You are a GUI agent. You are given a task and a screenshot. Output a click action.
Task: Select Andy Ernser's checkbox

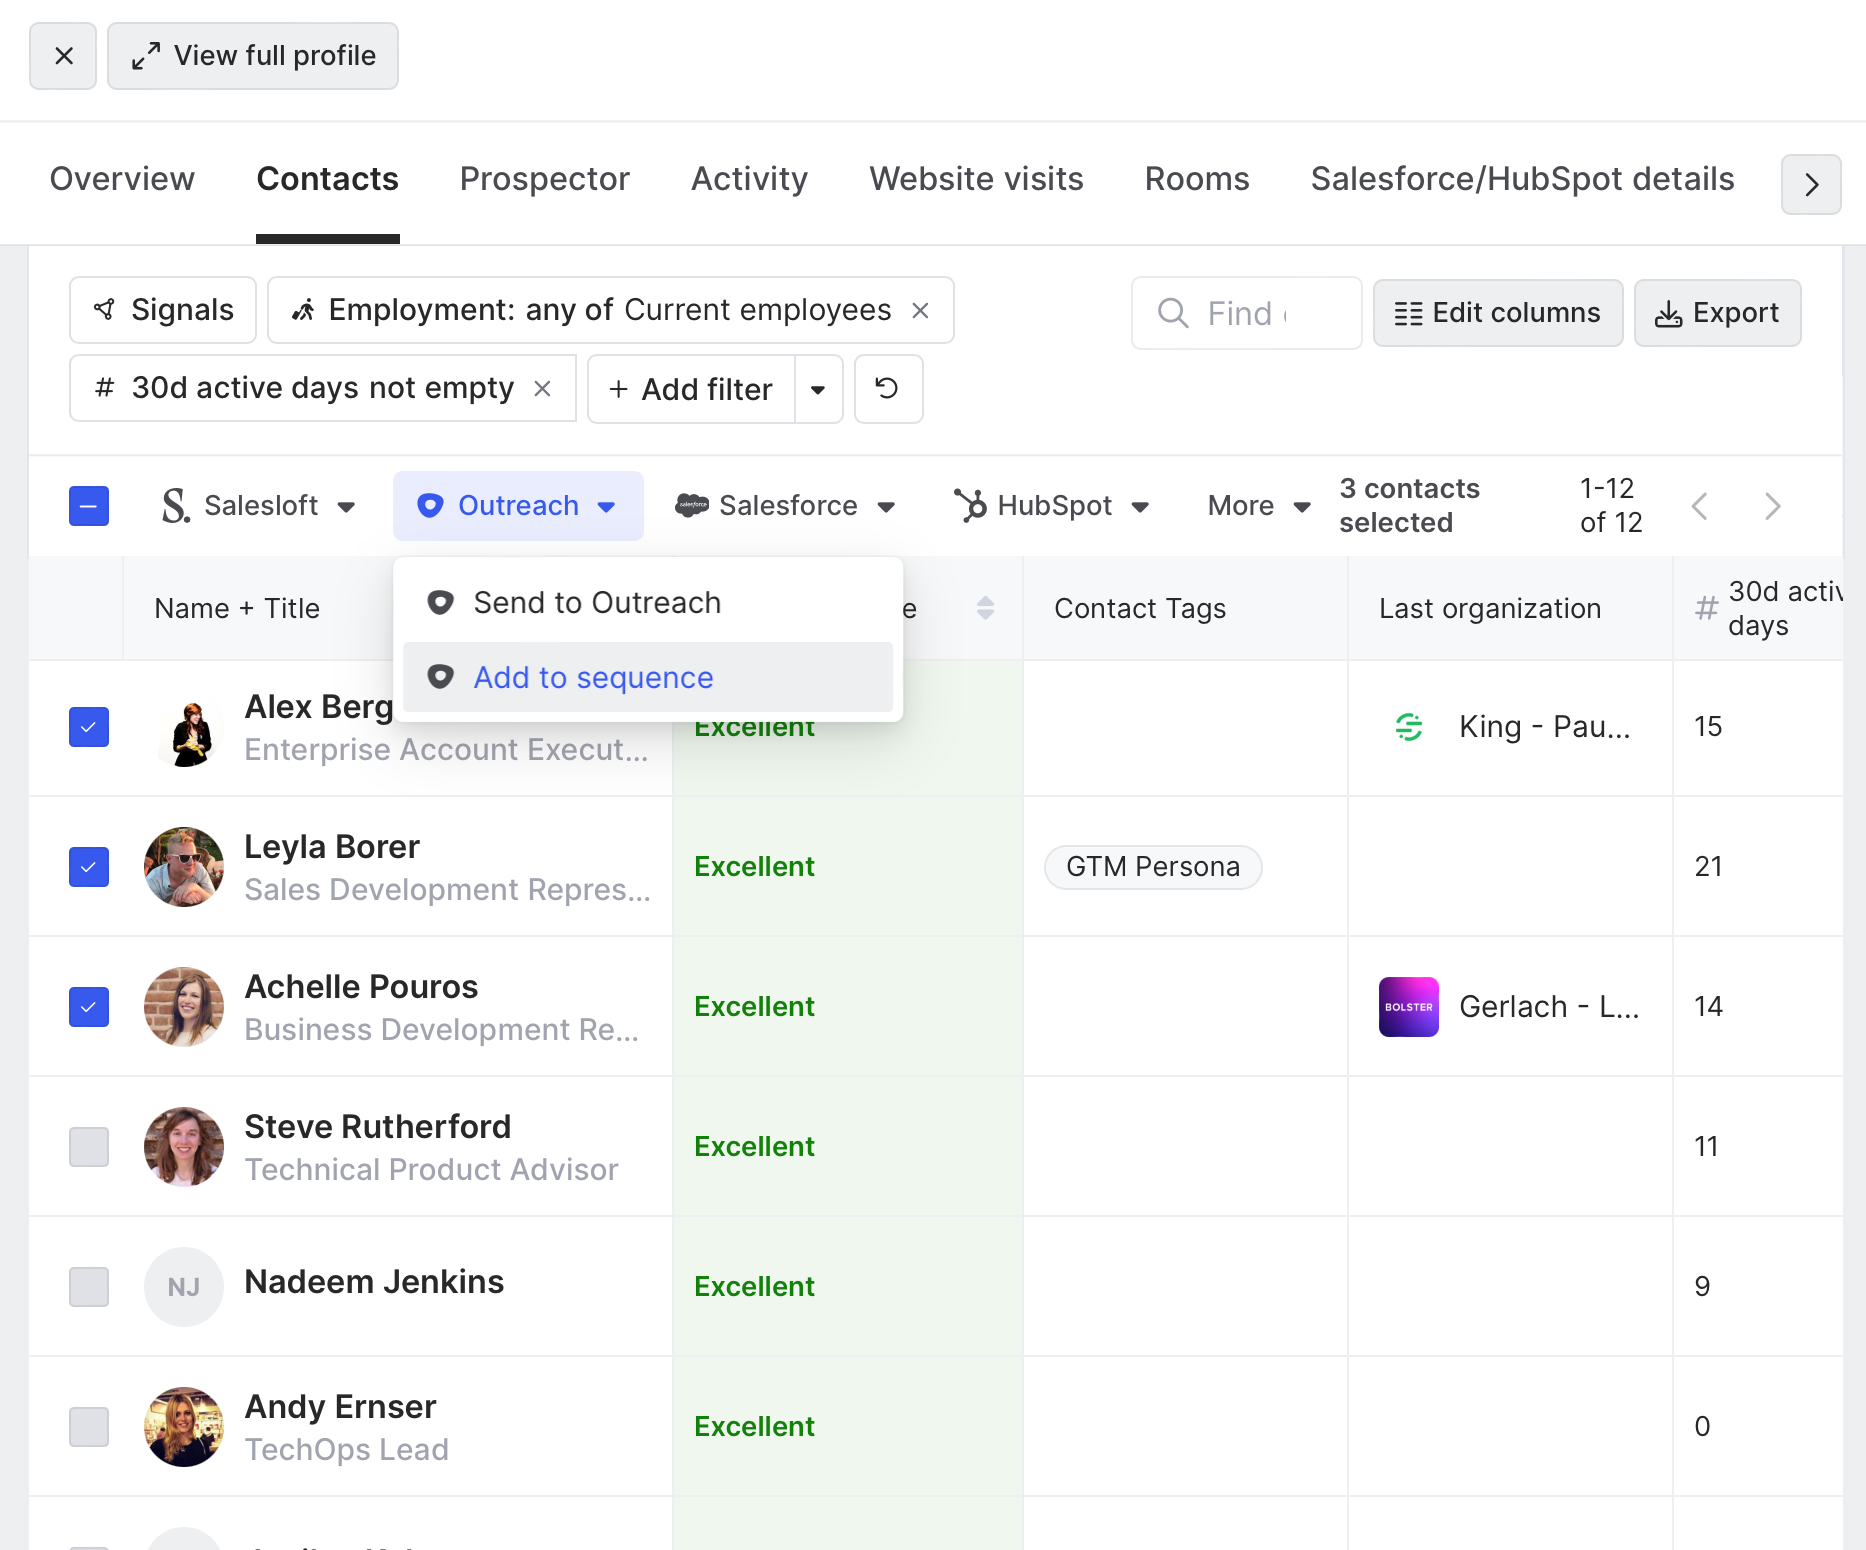(x=89, y=1427)
